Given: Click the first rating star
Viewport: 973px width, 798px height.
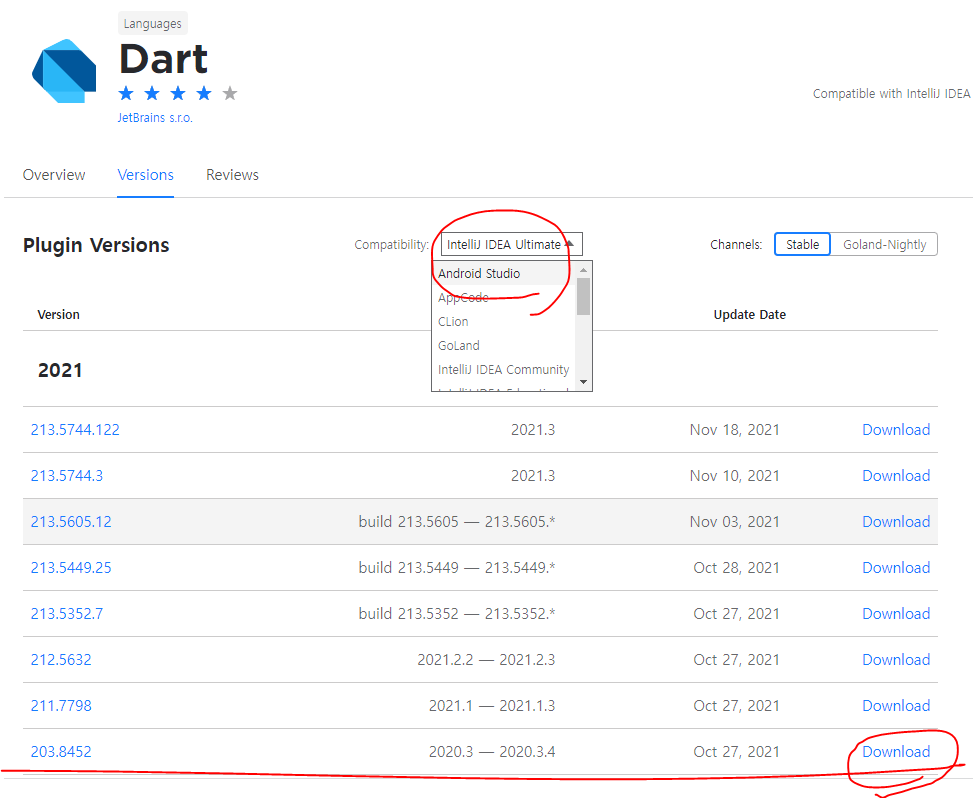Looking at the screenshot, I should [x=126, y=93].
